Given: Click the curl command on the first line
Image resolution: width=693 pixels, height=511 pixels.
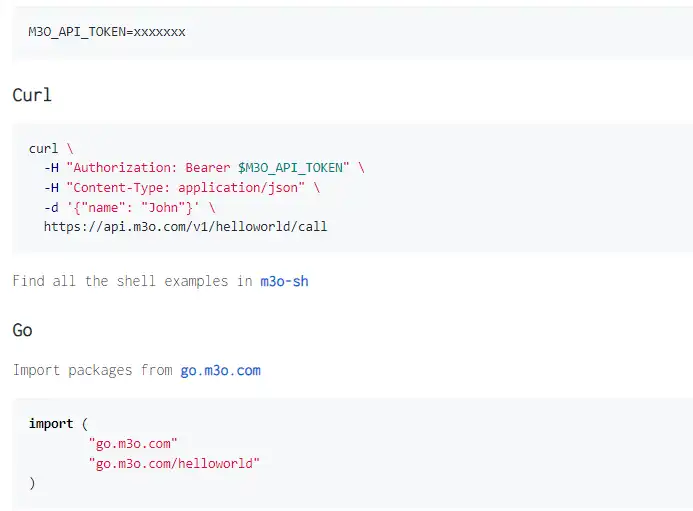Looking at the screenshot, I should click(x=43, y=148).
